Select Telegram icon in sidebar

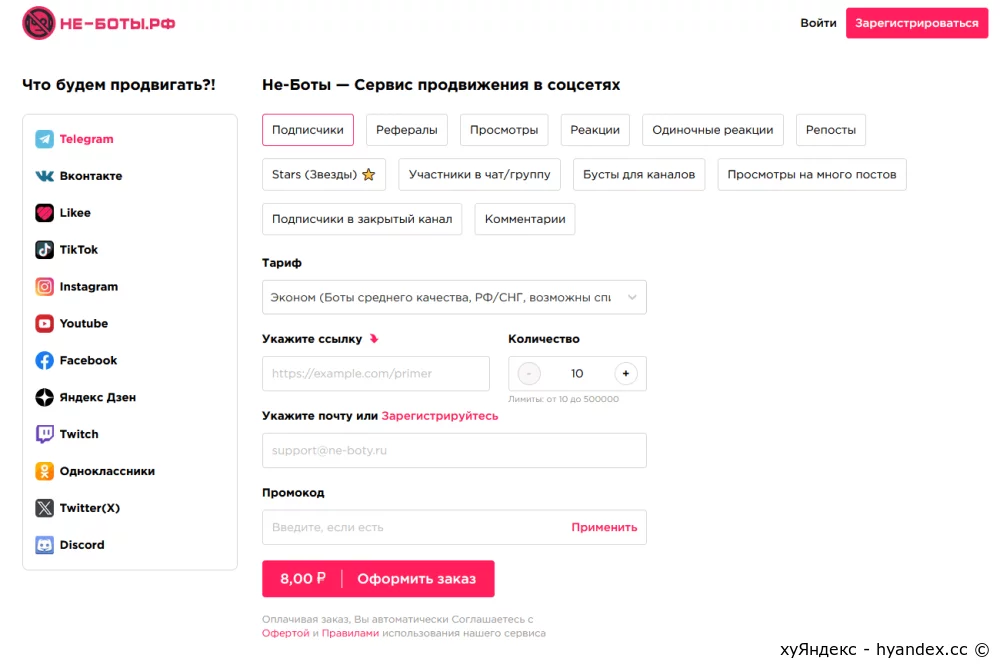coord(44,138)
